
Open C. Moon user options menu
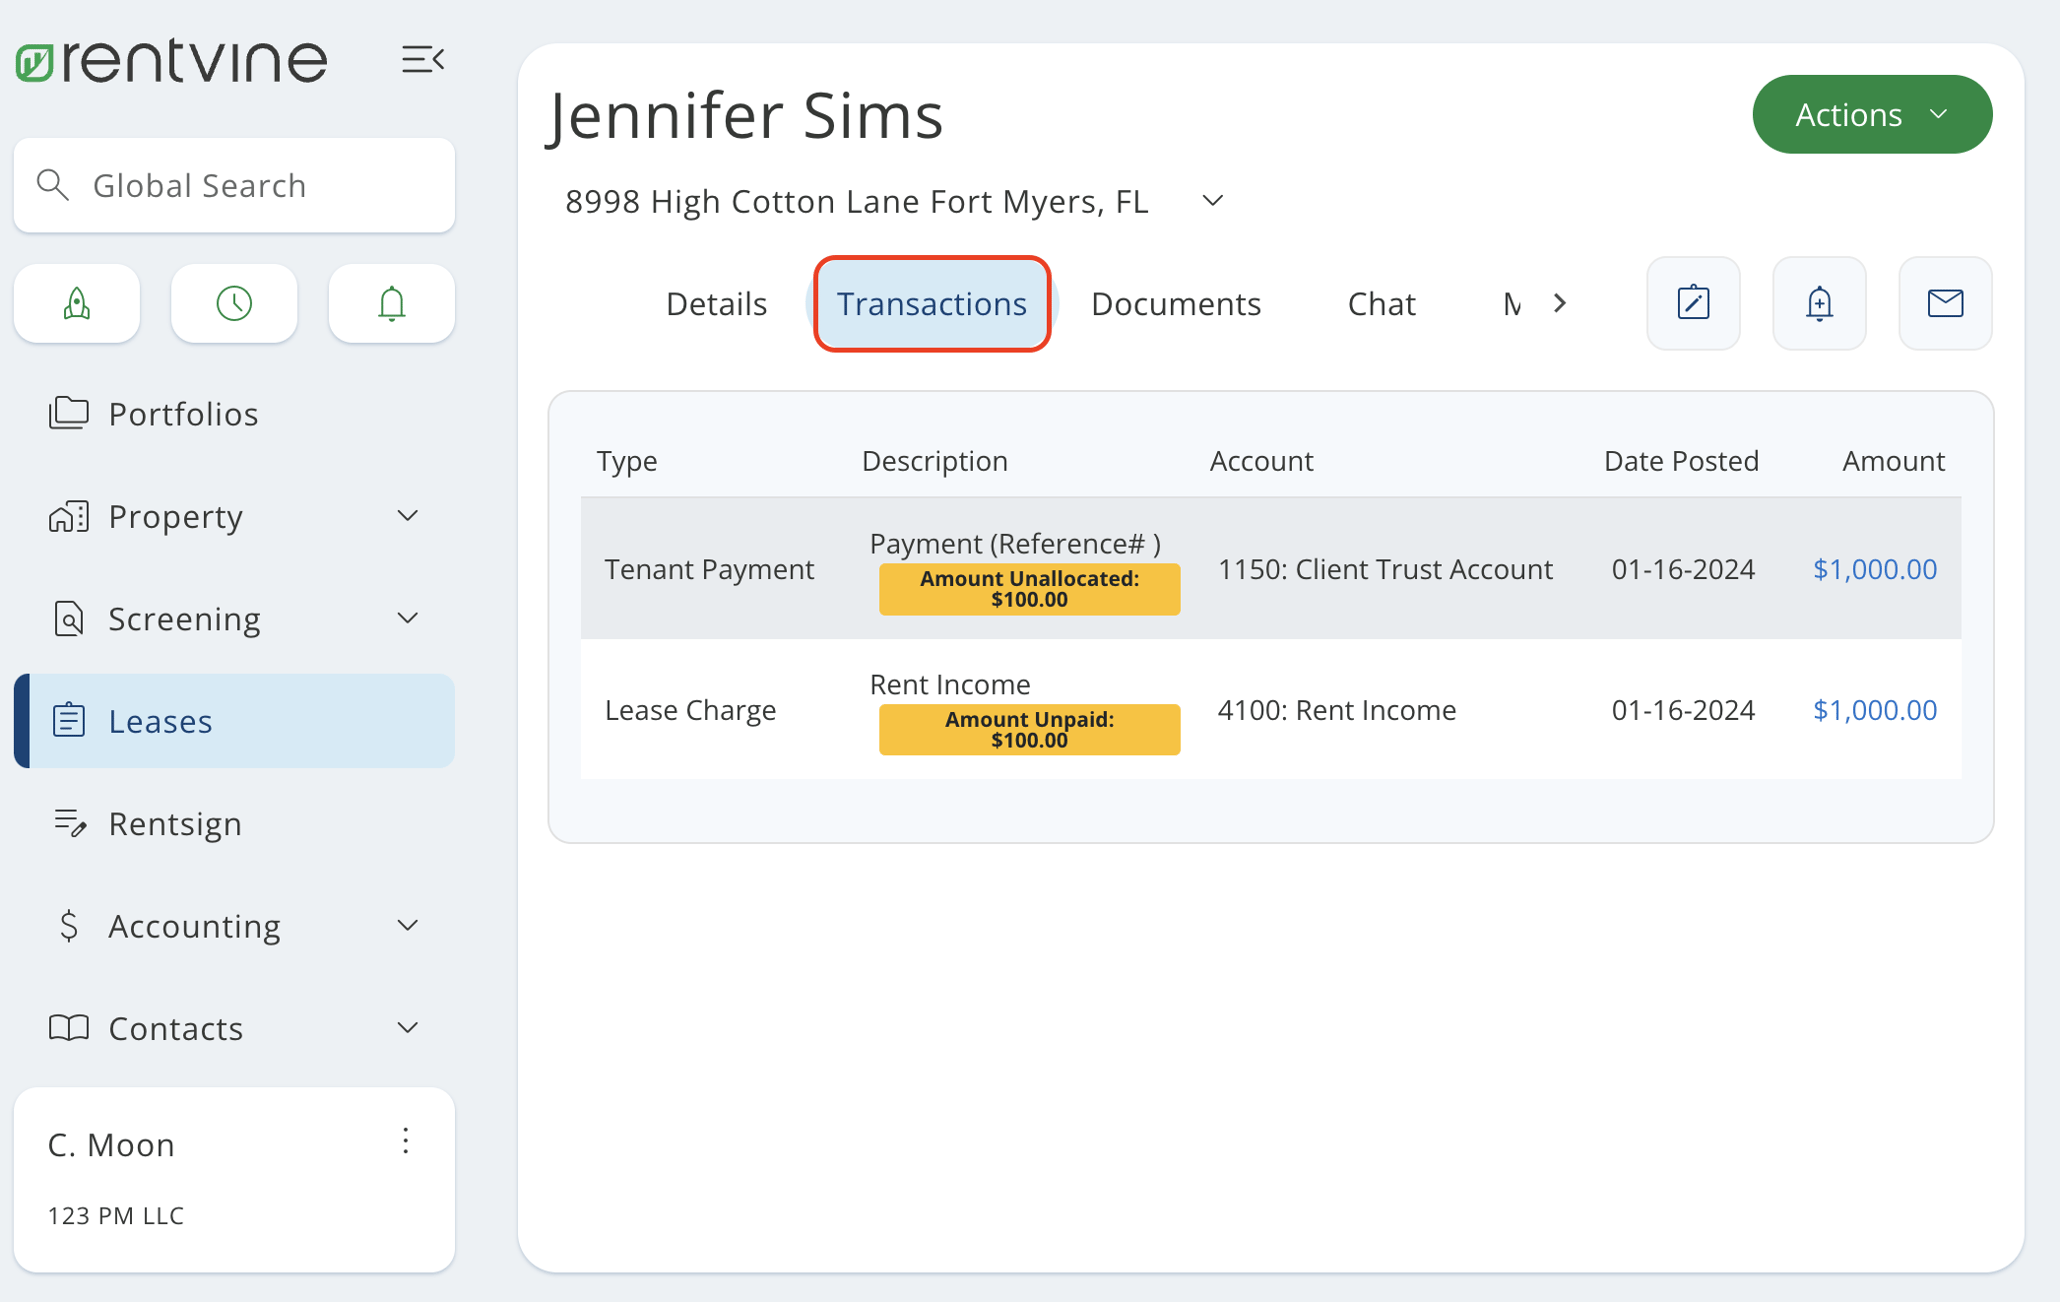pyautogui.click(x=405, y=1141)
